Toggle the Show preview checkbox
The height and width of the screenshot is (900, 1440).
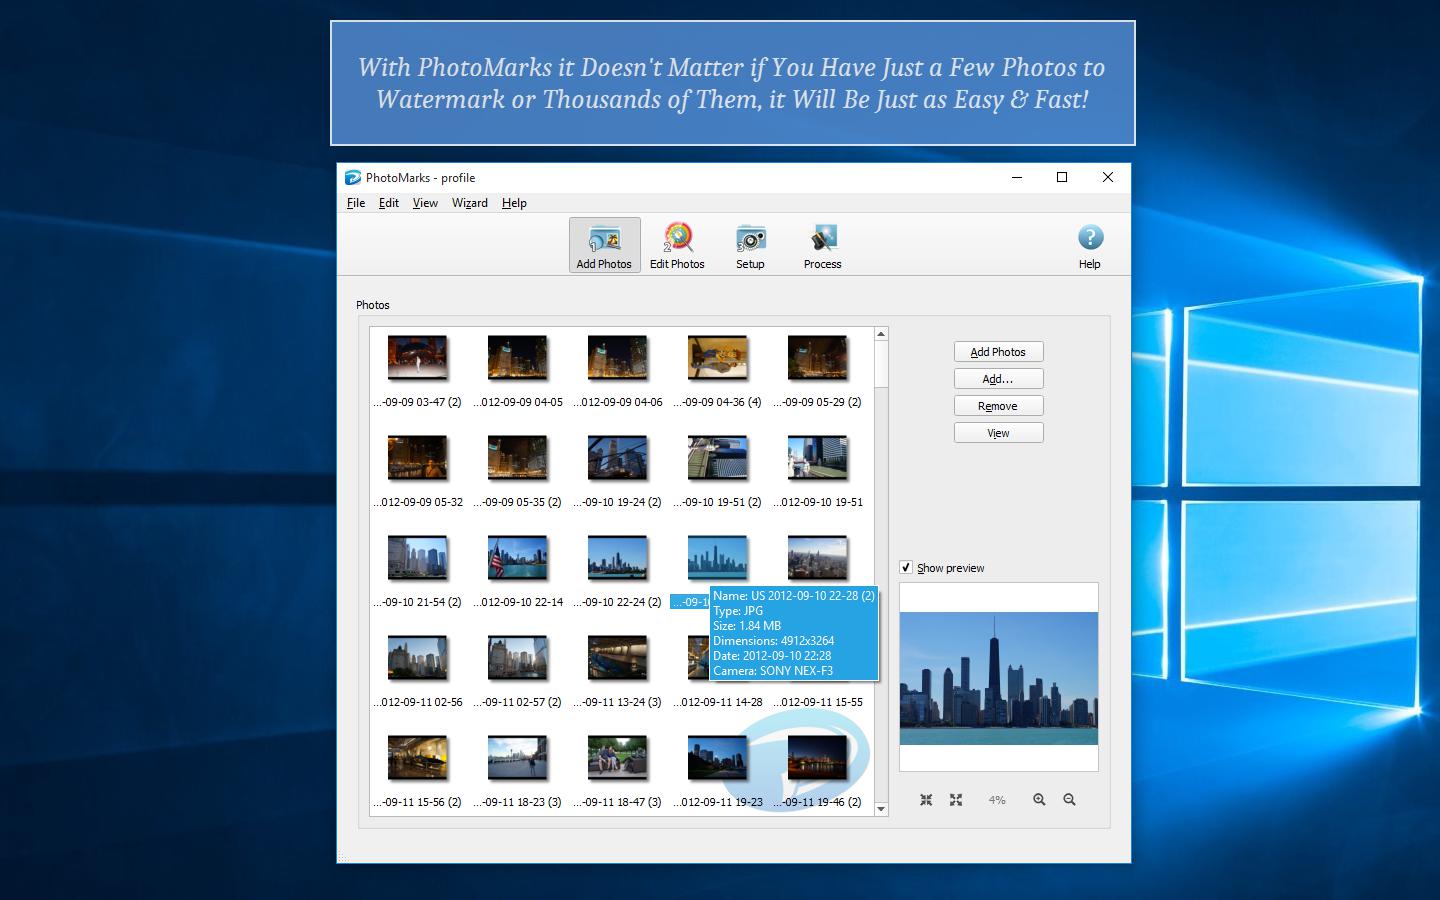click(906, 567)
